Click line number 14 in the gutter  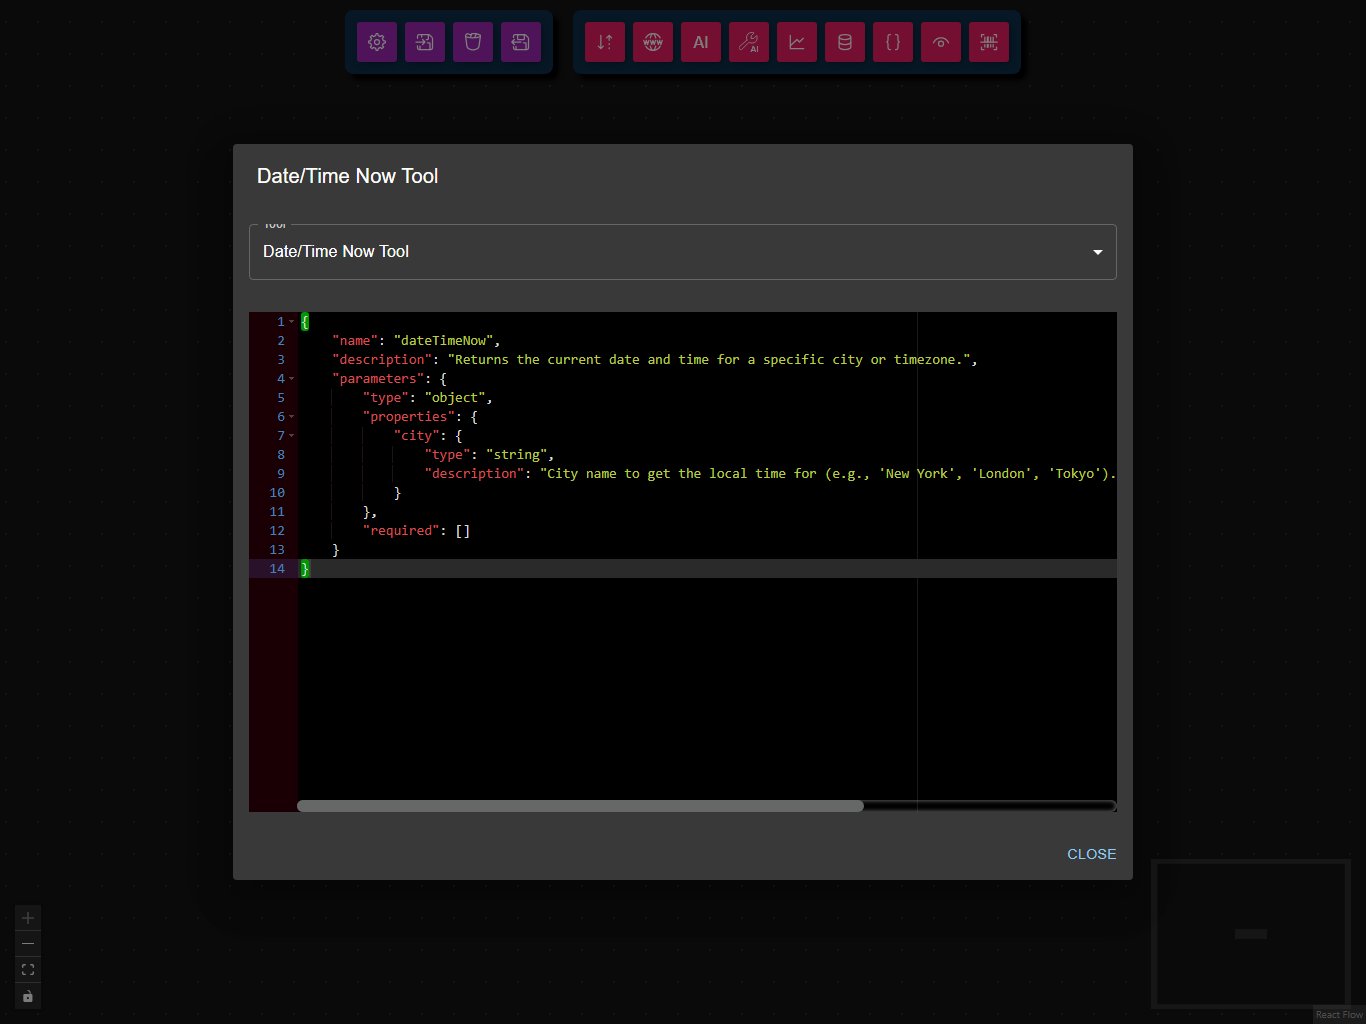[x=277, y=569]
